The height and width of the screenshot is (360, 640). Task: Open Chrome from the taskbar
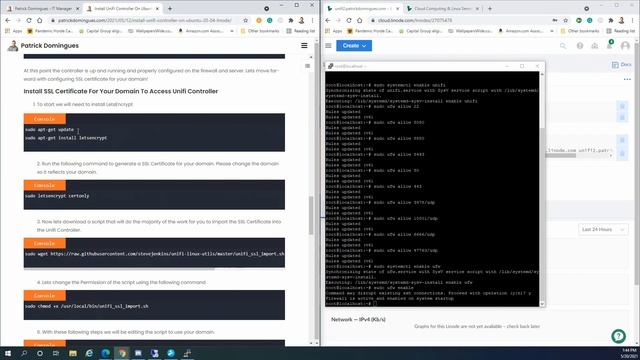click(x=122, y=353)
